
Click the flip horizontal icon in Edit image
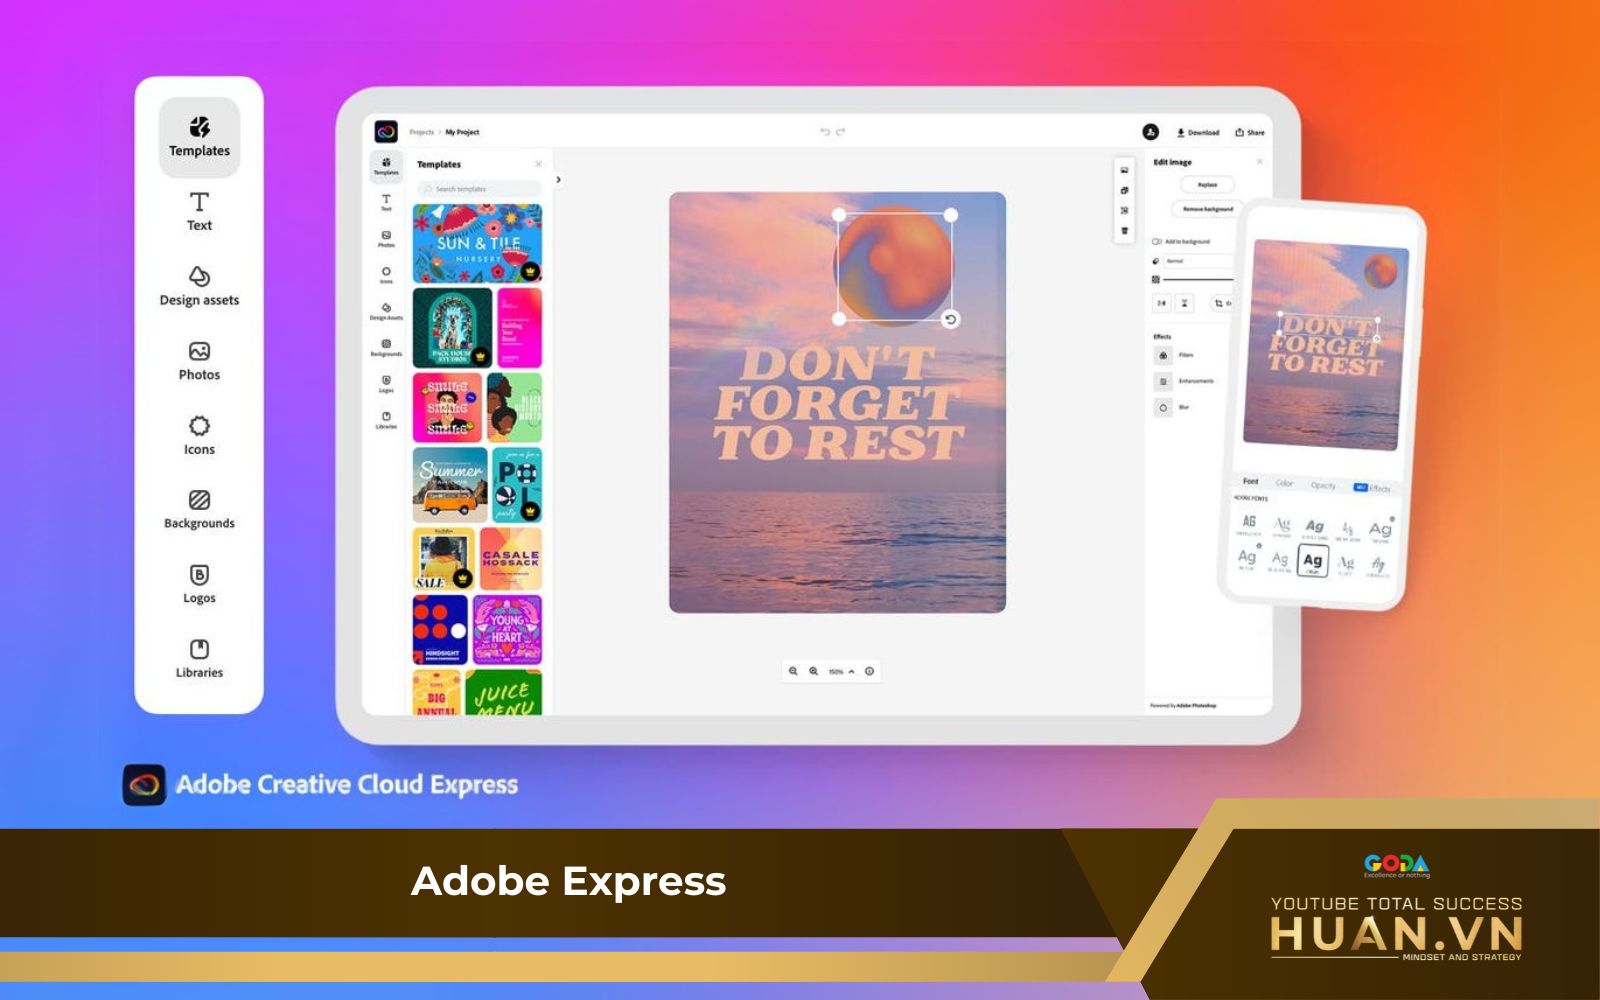[x=1162, y=303]
